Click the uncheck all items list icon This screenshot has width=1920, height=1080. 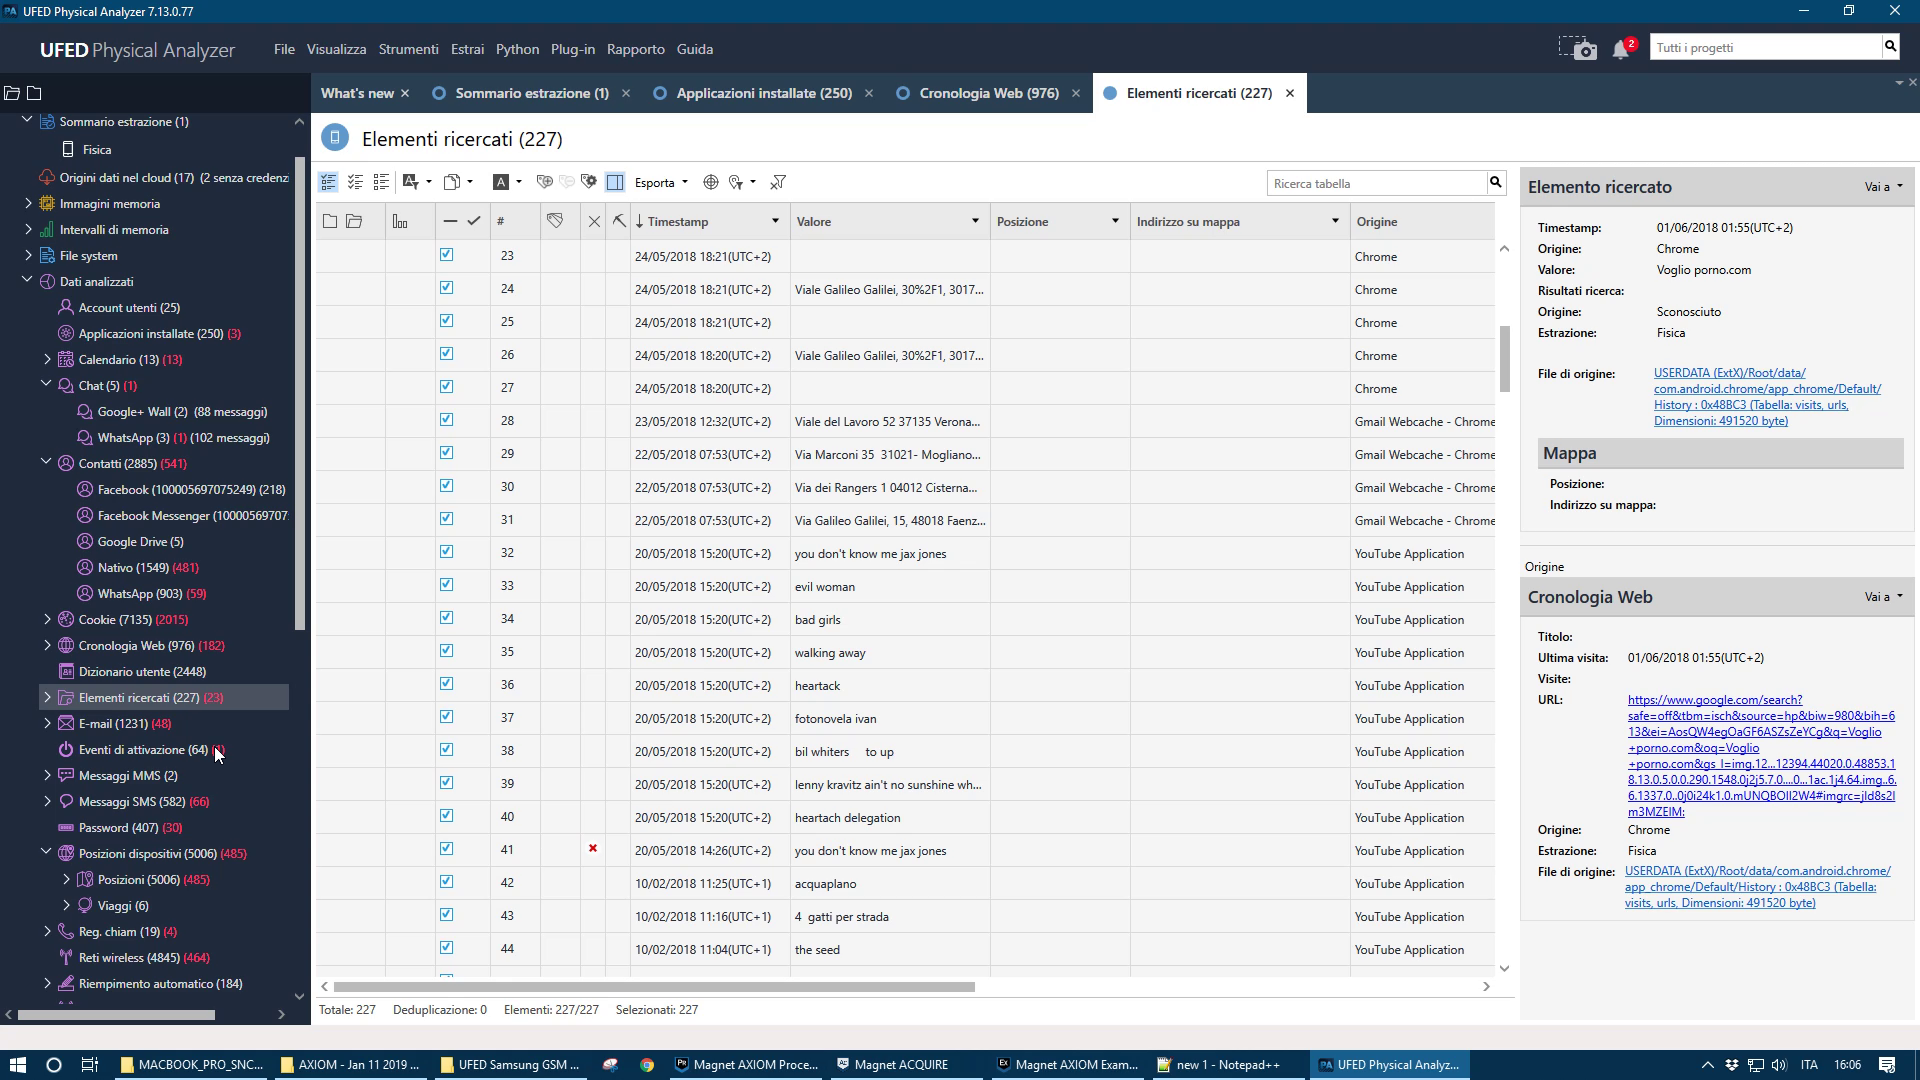[x=381, y=182]
